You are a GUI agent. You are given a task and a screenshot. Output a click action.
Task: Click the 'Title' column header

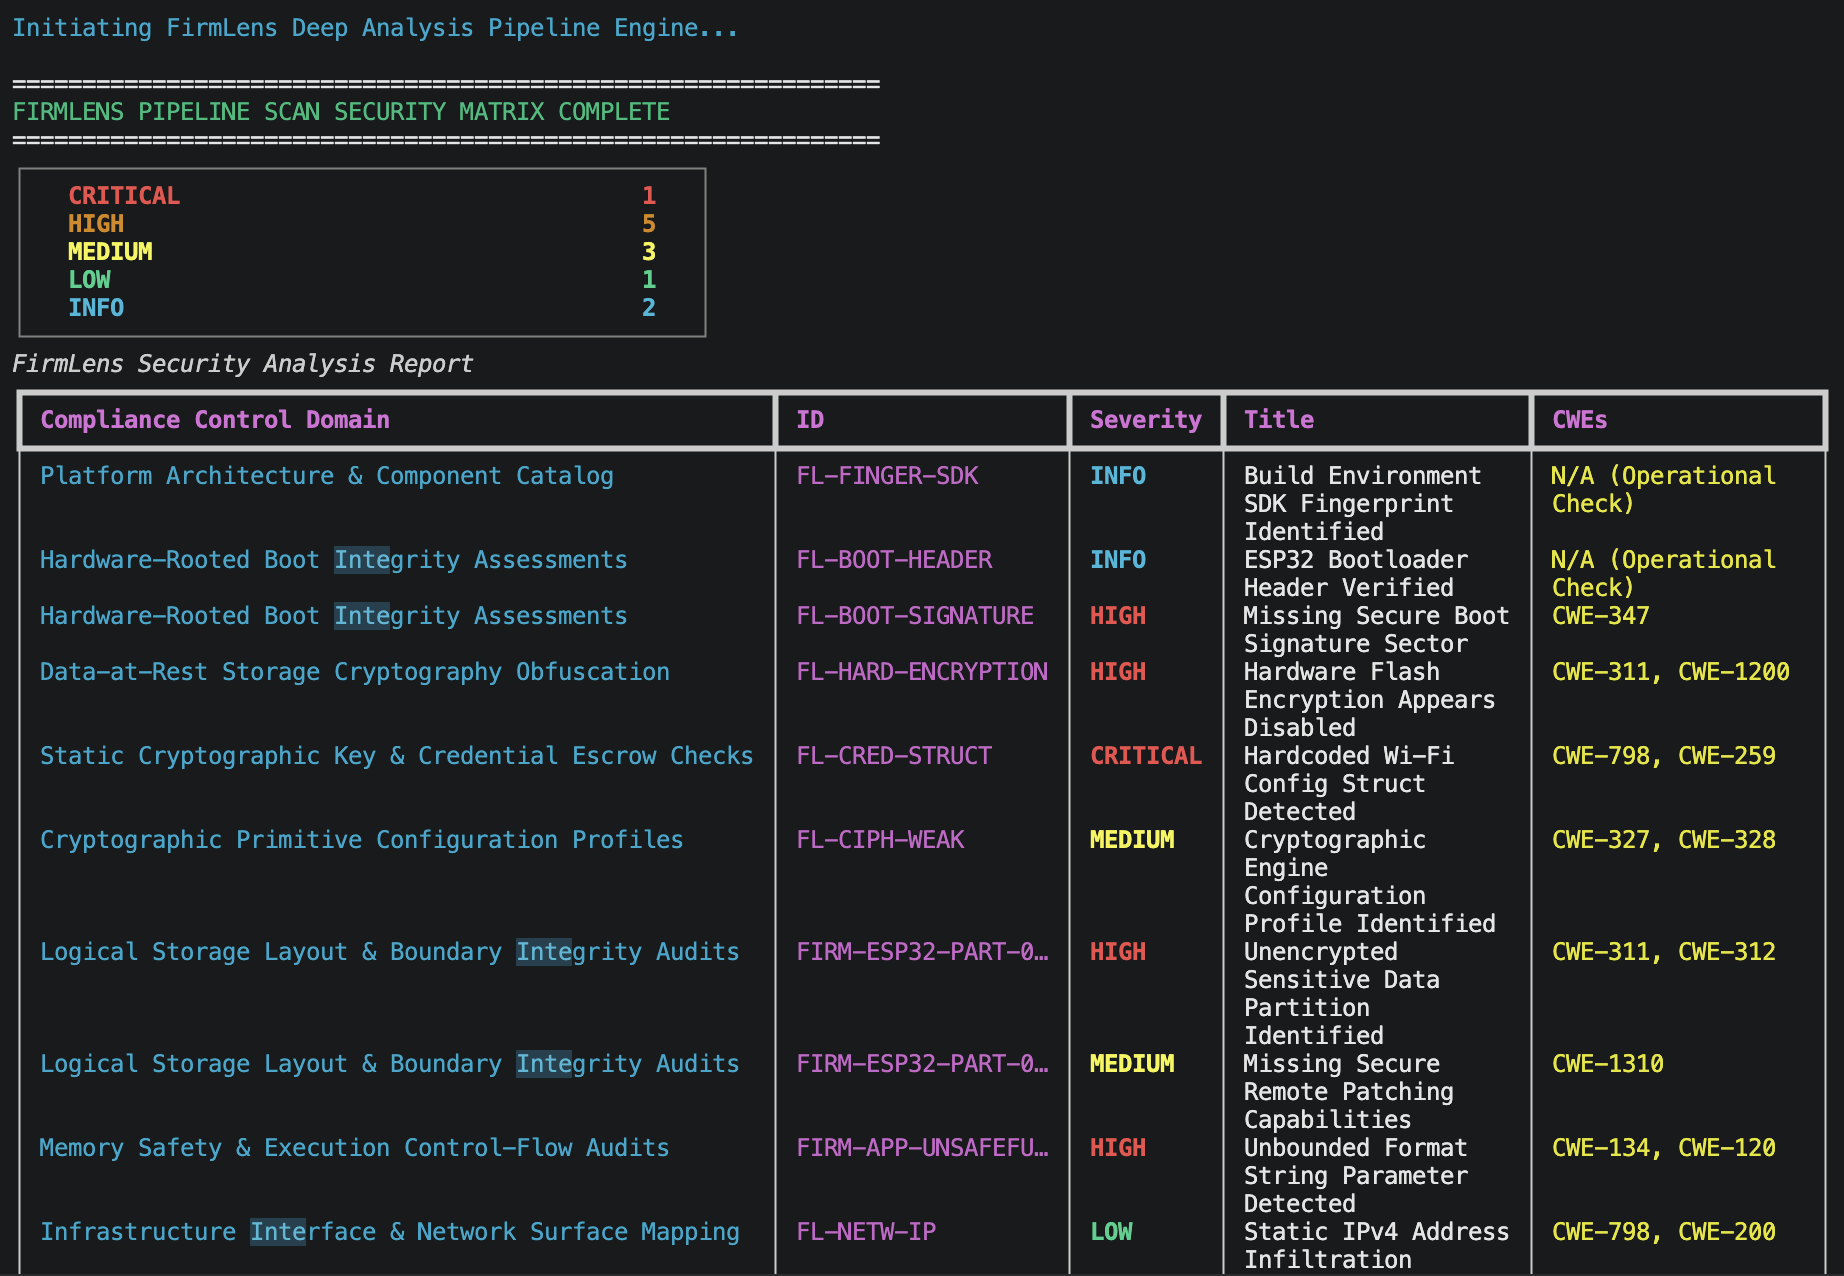[x=1279, y=420]
